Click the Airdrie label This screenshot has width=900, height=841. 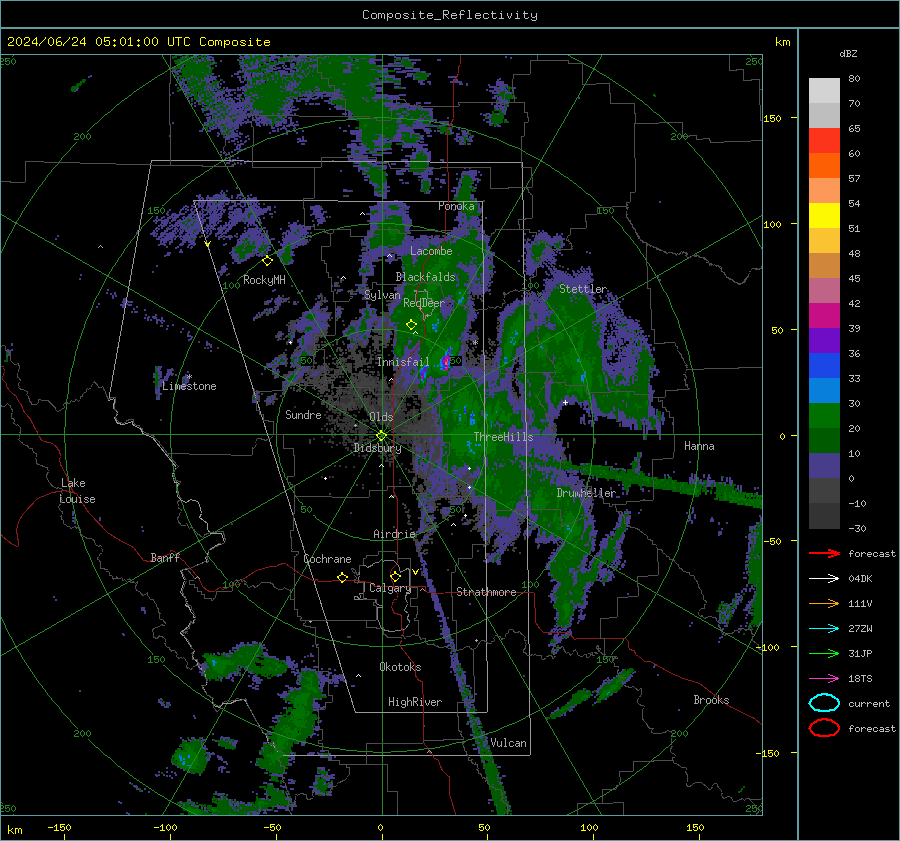(x=394, y=534)
